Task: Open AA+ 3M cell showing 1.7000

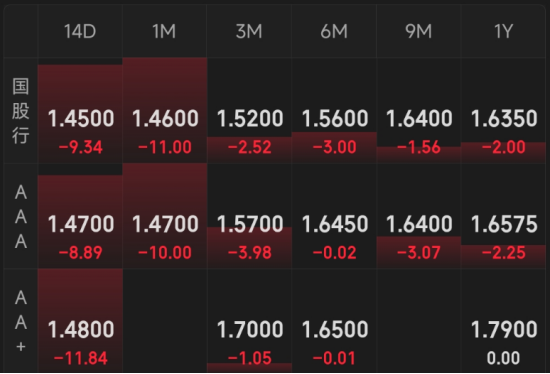Action: click(249, 321)
